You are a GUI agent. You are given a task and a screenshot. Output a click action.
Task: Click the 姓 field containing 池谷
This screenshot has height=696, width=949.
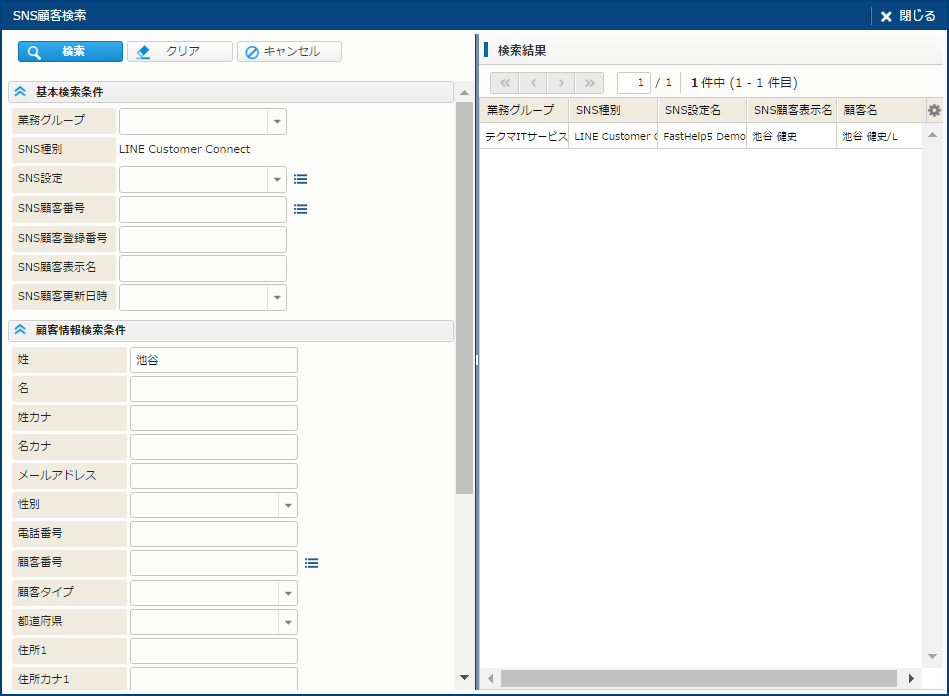coord(214,360)
